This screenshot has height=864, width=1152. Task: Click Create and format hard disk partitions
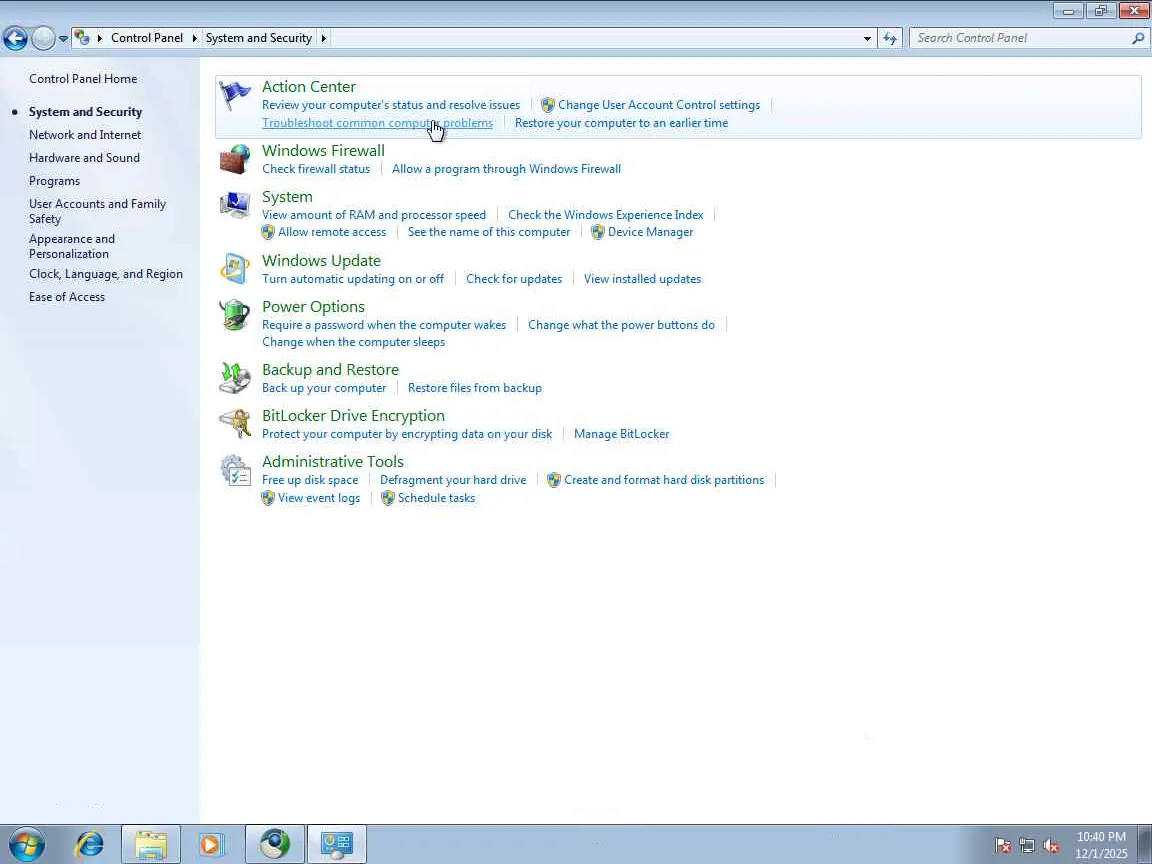[664, 480]
